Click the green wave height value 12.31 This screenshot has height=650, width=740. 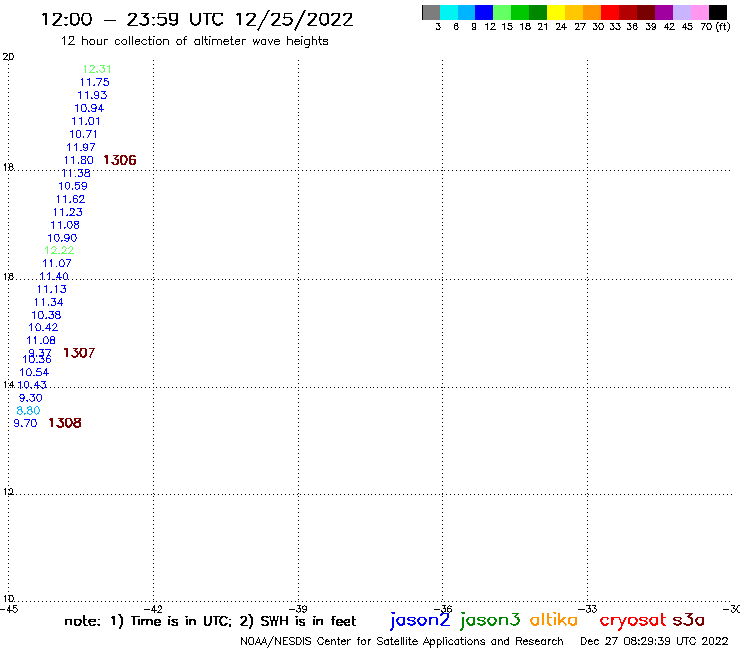coord(97,69)
